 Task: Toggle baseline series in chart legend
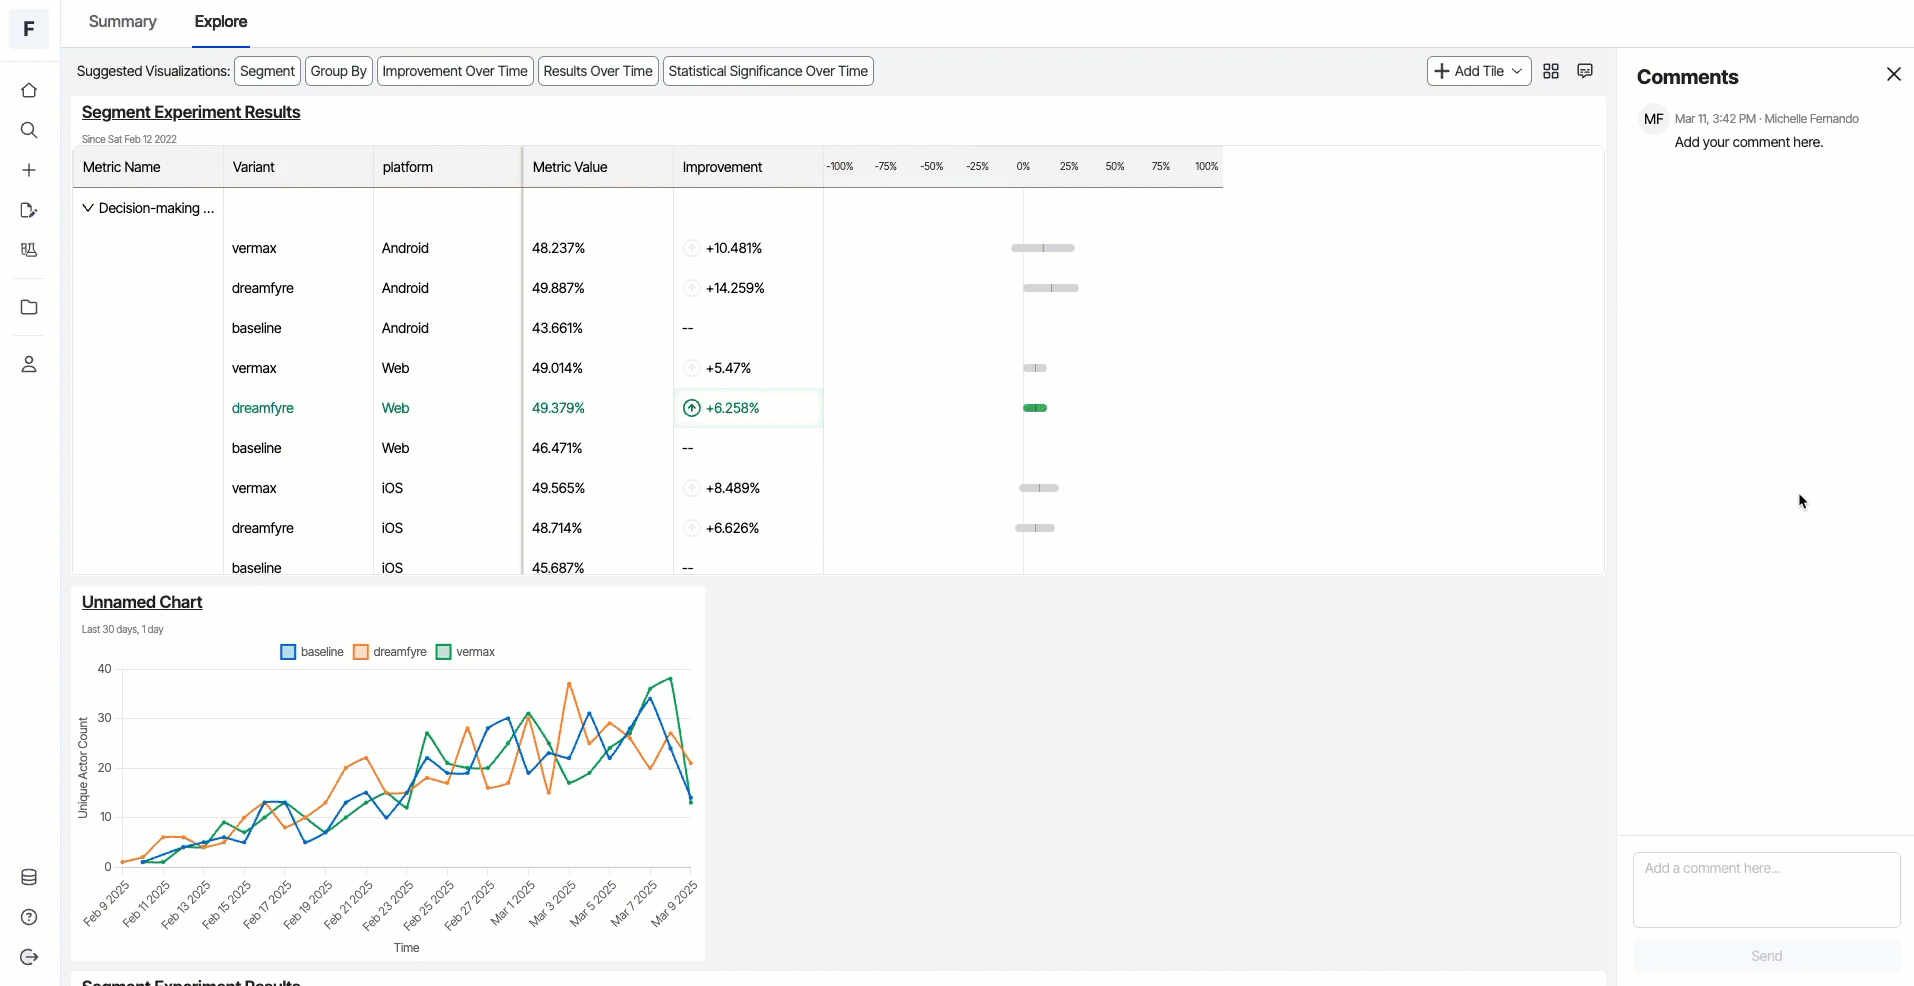click(312, 652)
